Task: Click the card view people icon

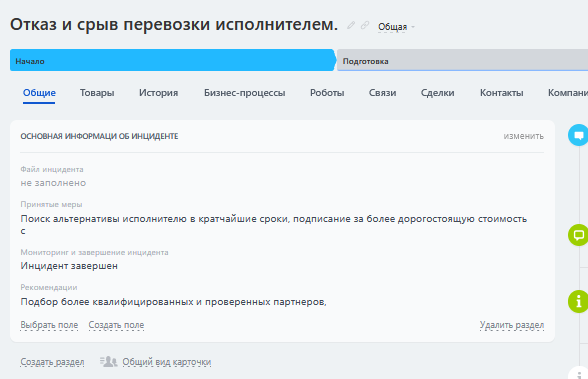Action: [x=108, y=361]
